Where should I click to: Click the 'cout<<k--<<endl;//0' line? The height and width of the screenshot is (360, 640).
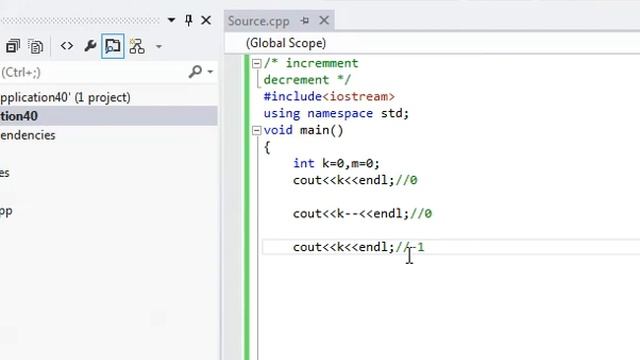(362, 214)
